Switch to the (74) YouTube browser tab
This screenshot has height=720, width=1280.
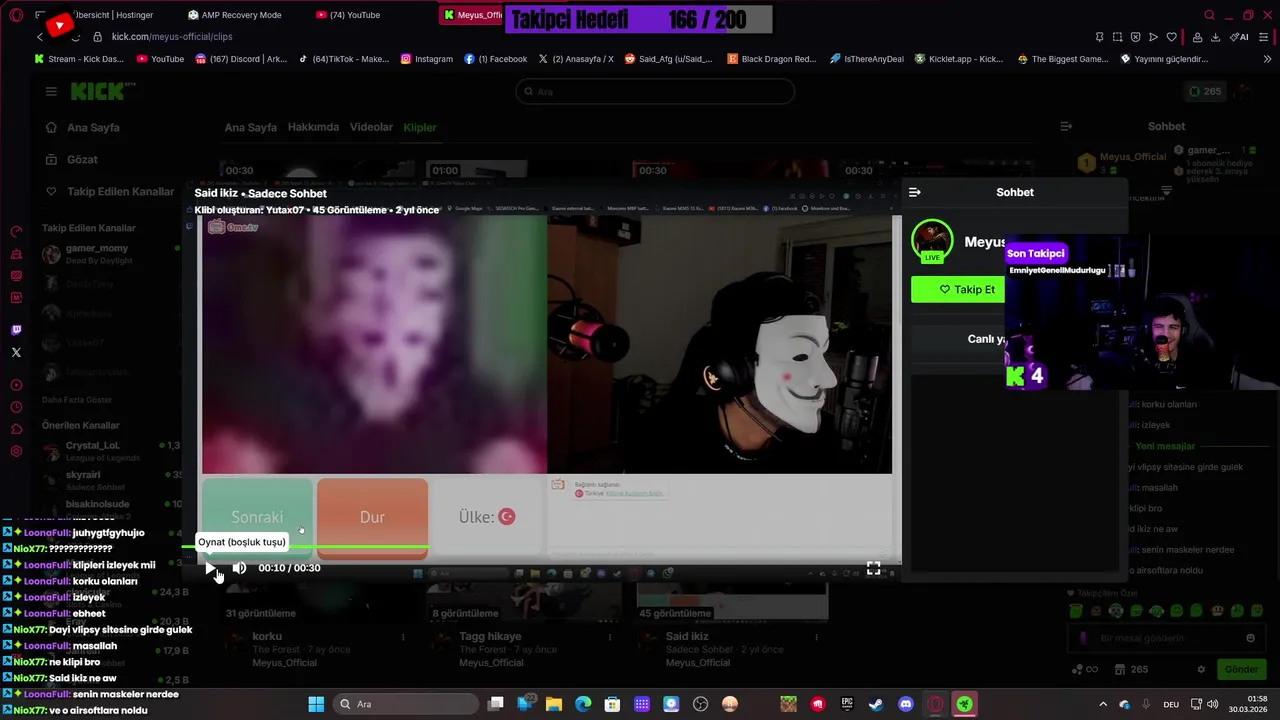pos(348,15)
